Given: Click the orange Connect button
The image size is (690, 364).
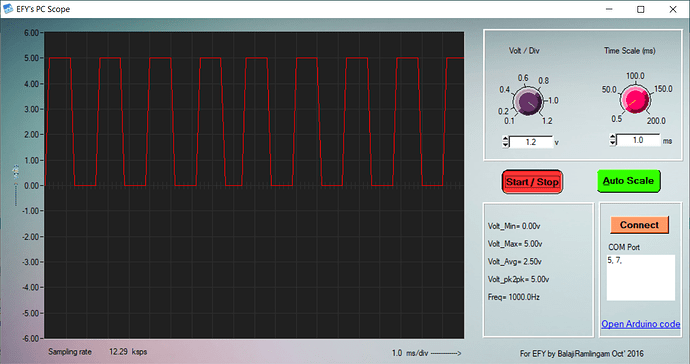Looking at the screenshot, I should pyautogui.click(x=639, y=225).
